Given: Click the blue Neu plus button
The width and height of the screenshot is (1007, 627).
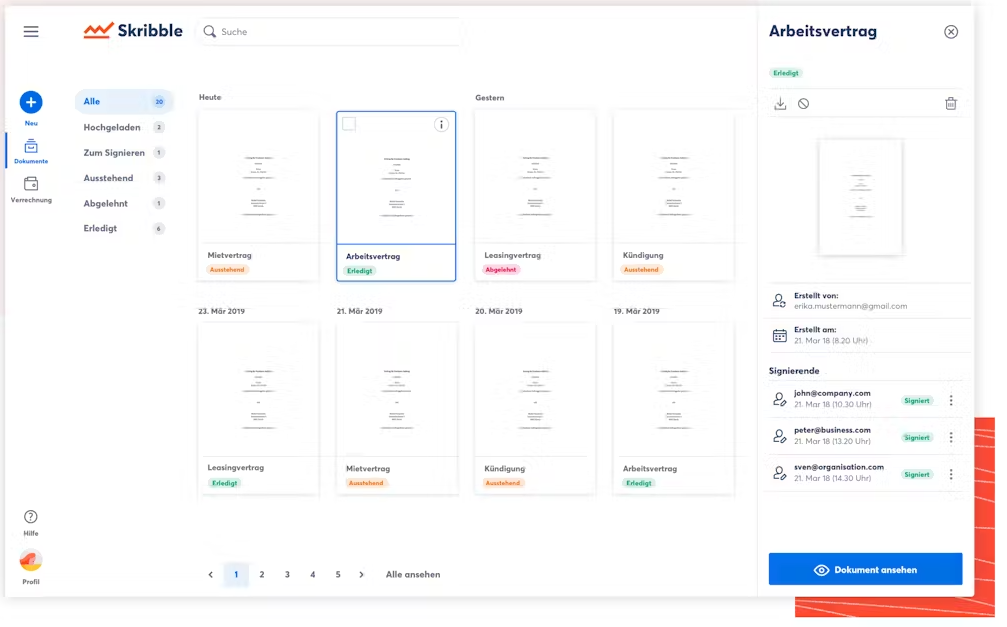Looking at the screenshot, I should coord(31,102).
